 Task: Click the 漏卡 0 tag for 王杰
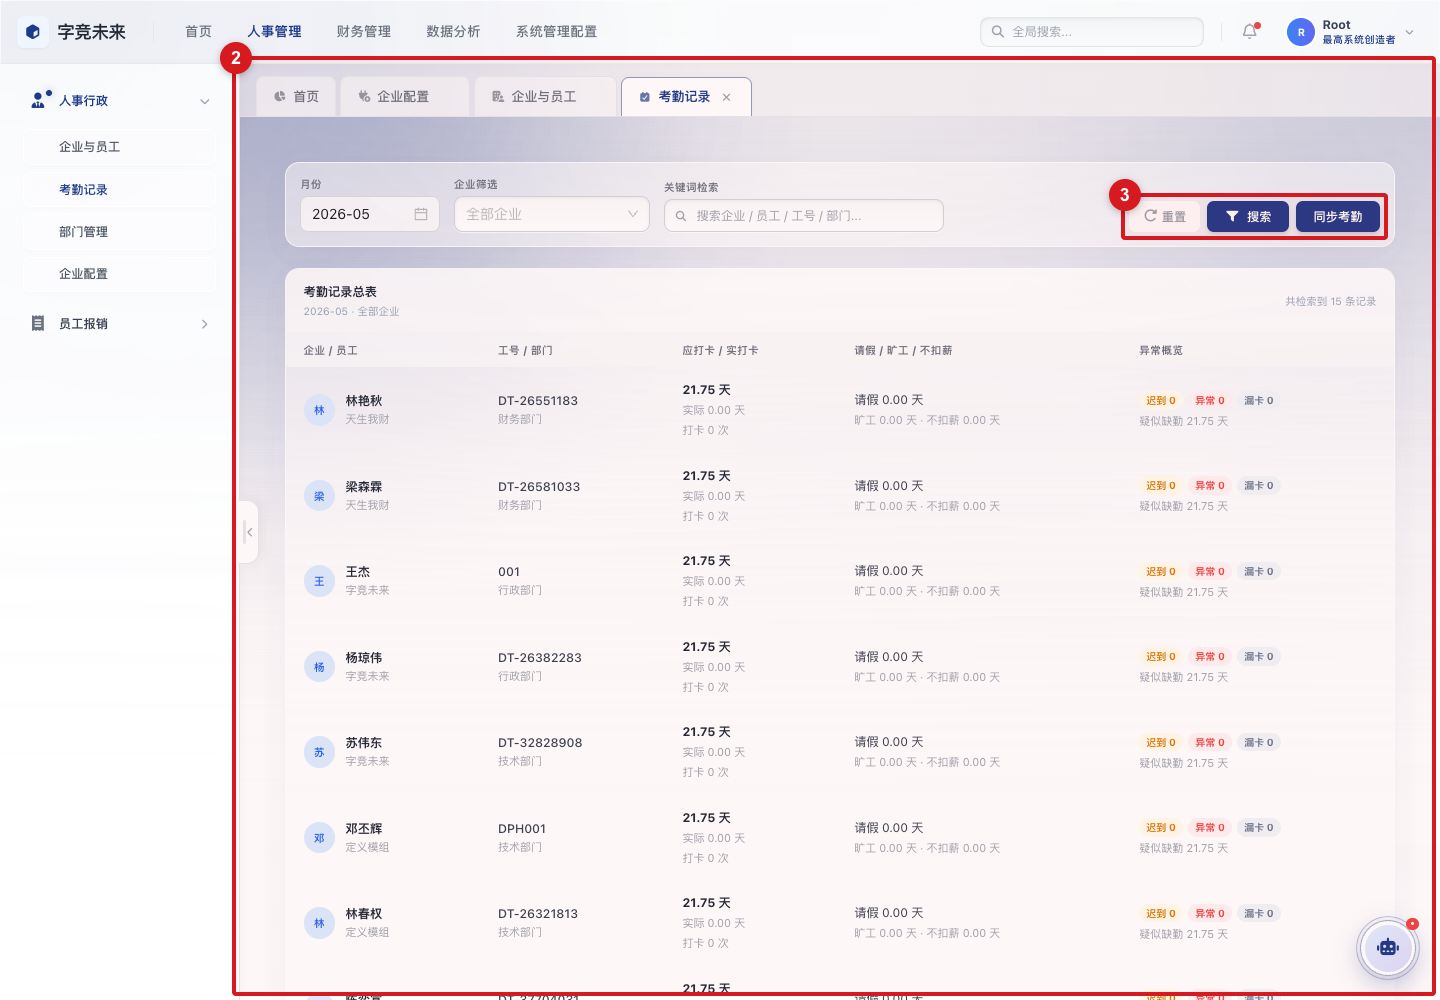pyautogui.click(x=1258, y=571)
